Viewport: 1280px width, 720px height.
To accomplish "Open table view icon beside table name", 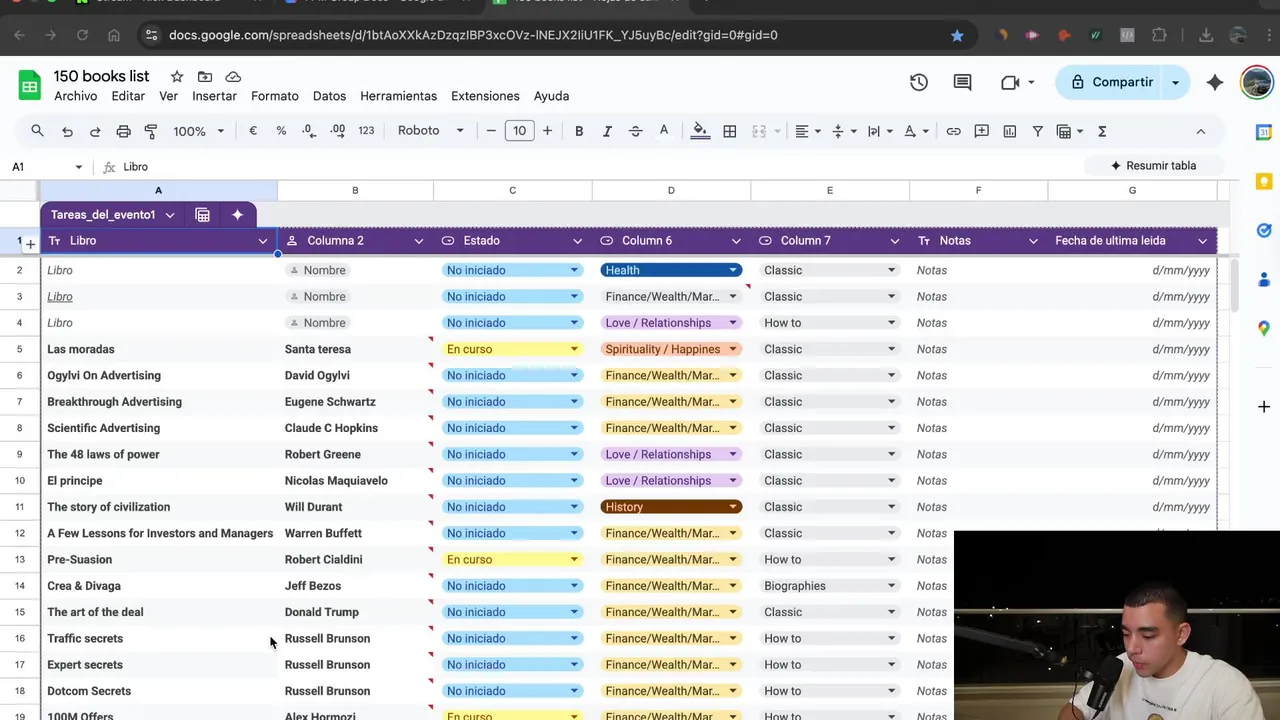I will (x=202, y=215).
